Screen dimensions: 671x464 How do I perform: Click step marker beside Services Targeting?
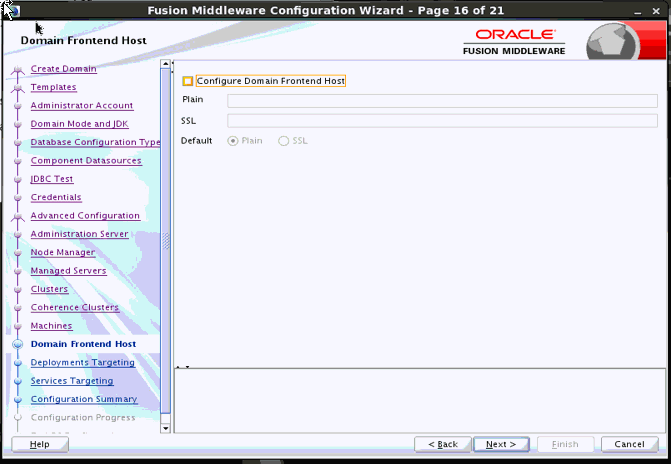point(18,381)
